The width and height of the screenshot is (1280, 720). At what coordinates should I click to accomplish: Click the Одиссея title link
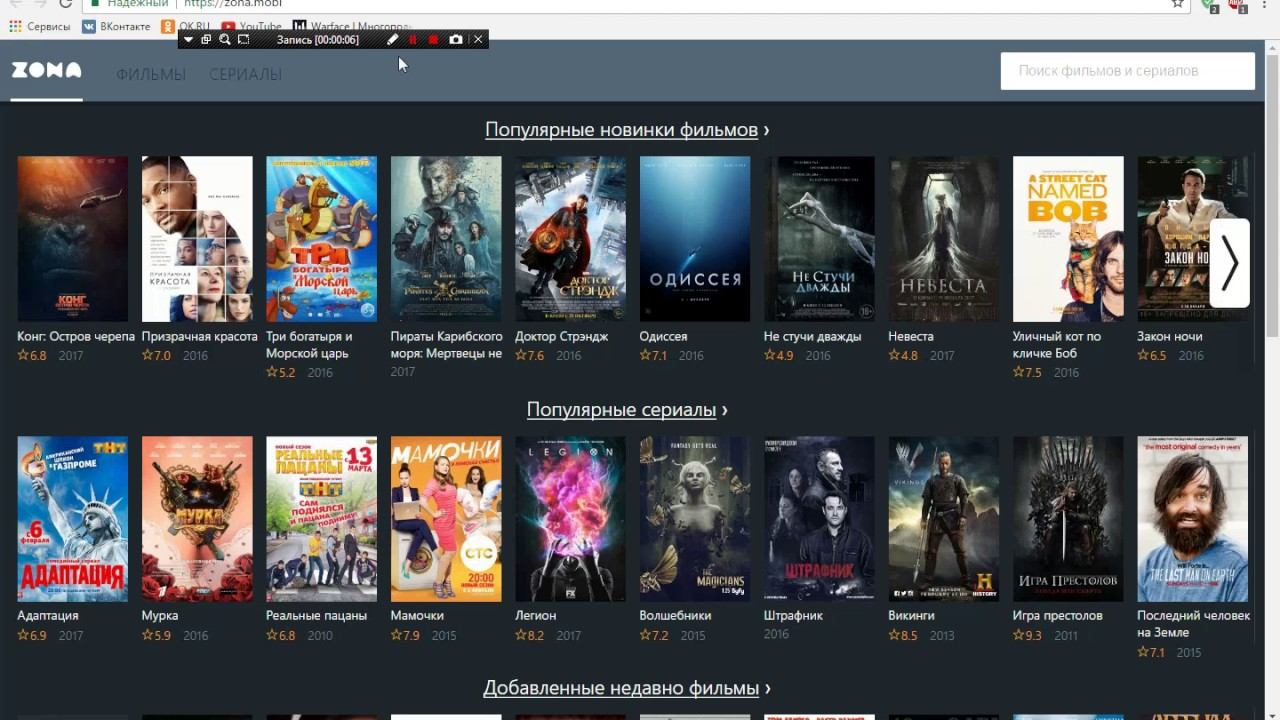tap(663, 337)
